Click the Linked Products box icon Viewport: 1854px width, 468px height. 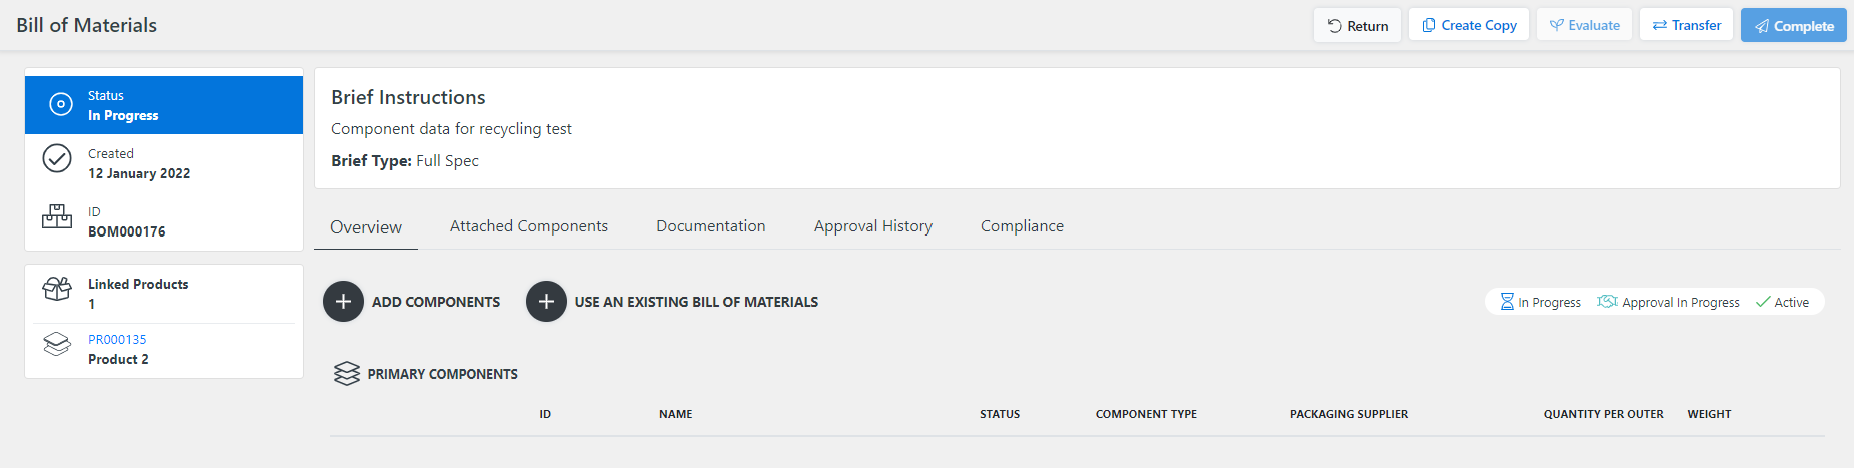point(57,289)
